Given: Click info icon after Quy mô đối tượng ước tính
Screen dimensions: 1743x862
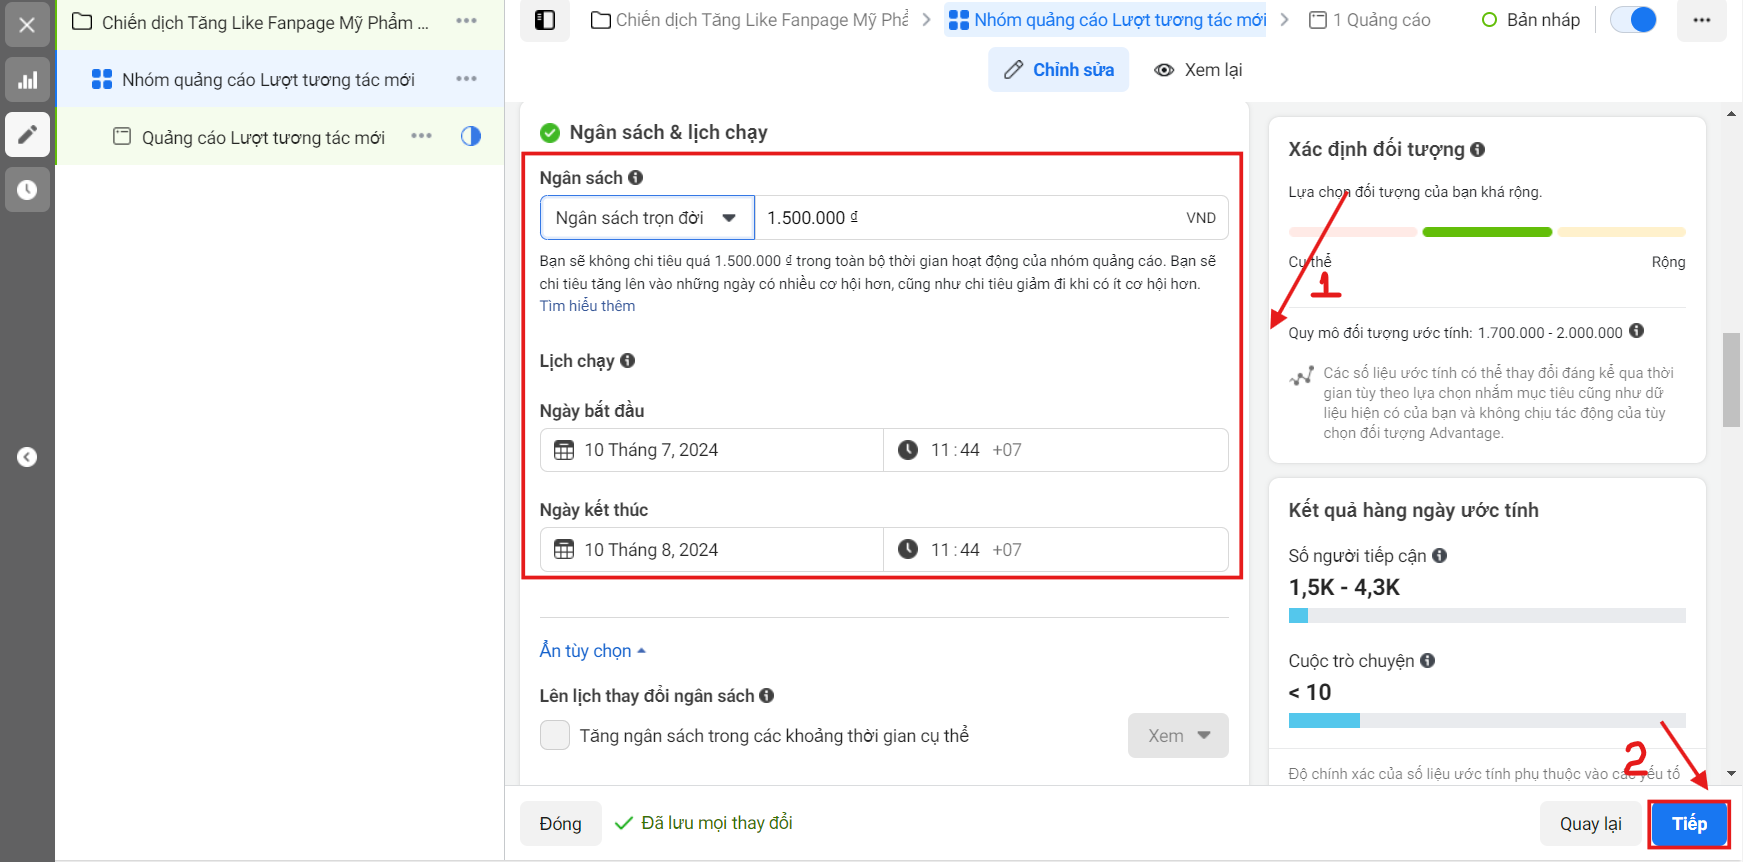Looking at the screenshot, I should [1636, 331].
